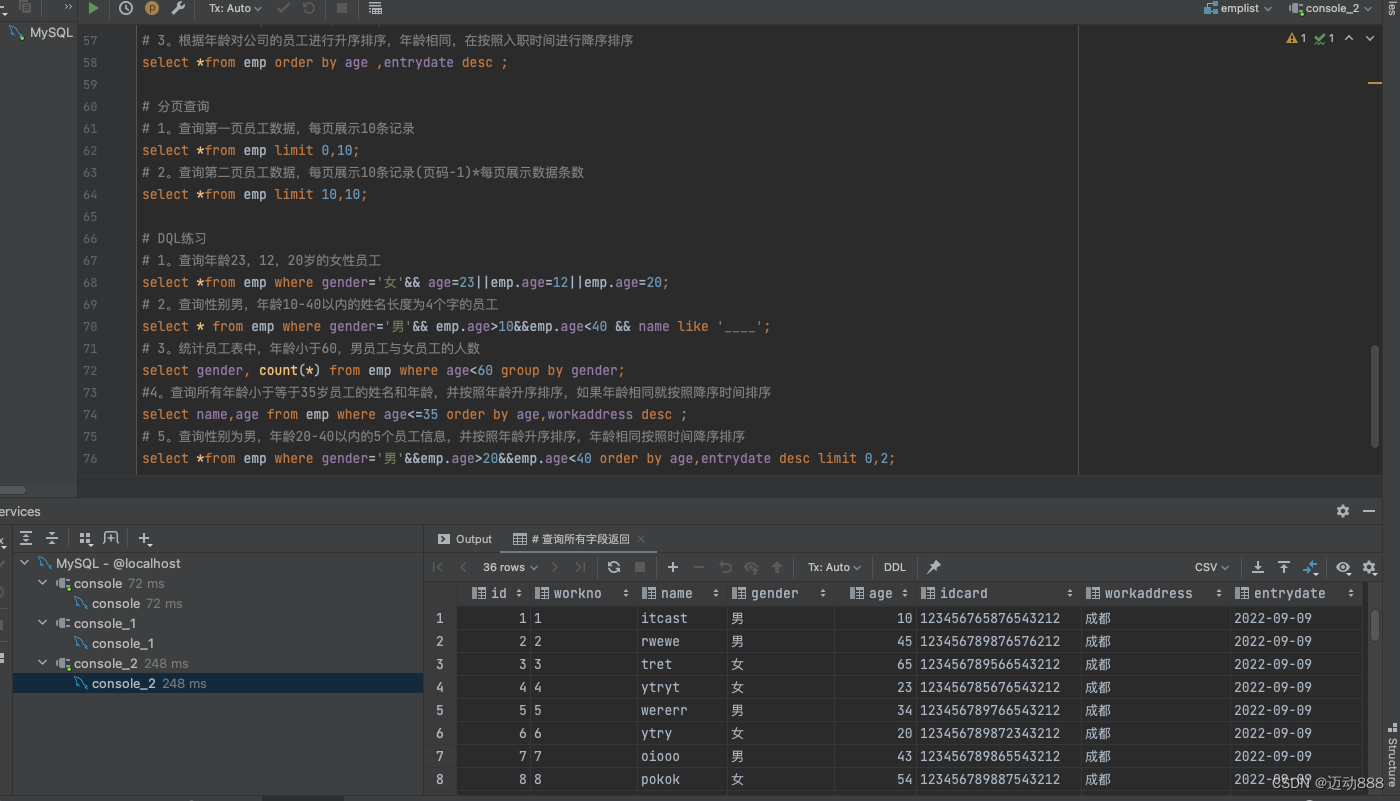Screen dimensions: 1400x801
Task: Run the query with the green Execute button
Action: [x=93, y=8]
